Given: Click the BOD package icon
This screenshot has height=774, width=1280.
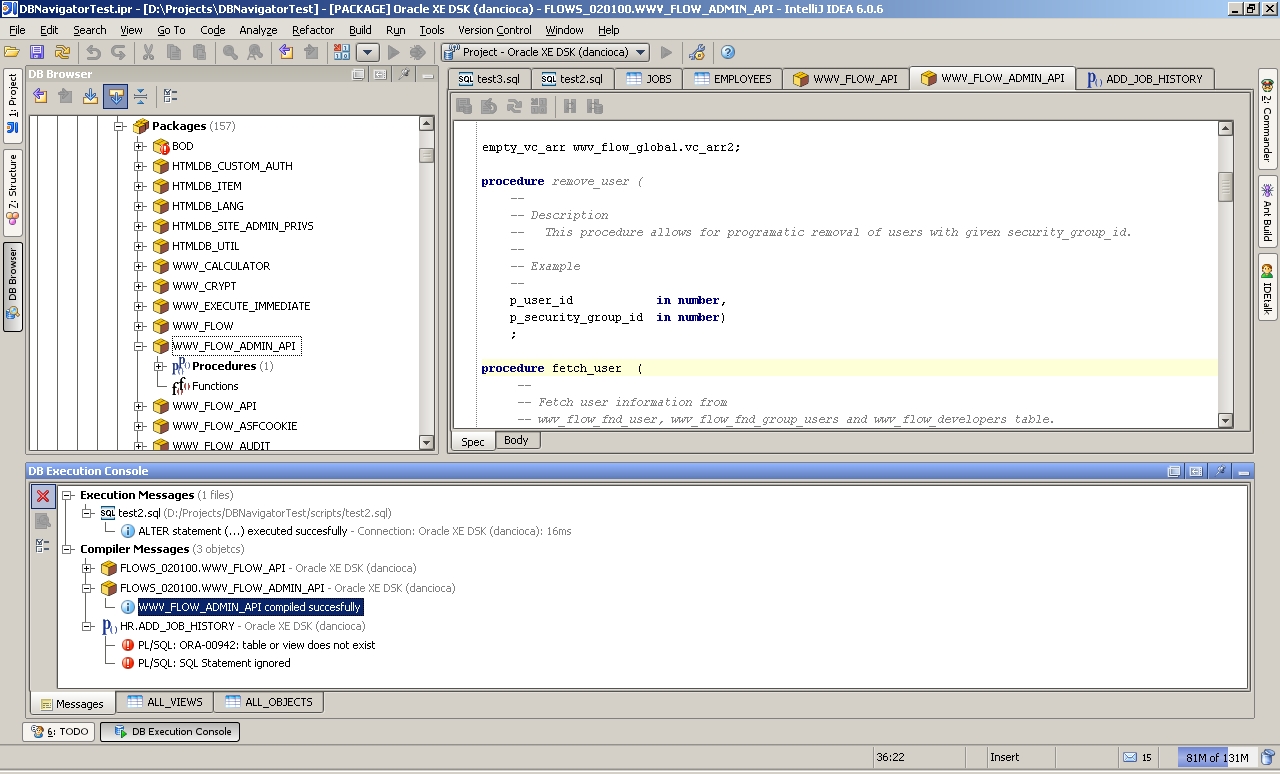Looking at the screenshot, I should 160,146.
